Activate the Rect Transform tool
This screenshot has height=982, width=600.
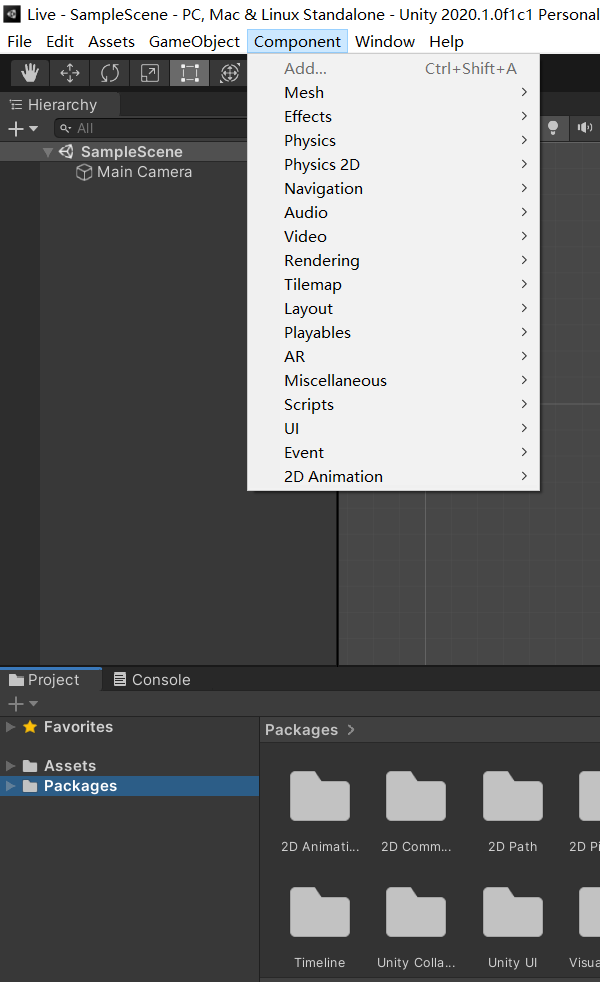click(x=189, y=73)
